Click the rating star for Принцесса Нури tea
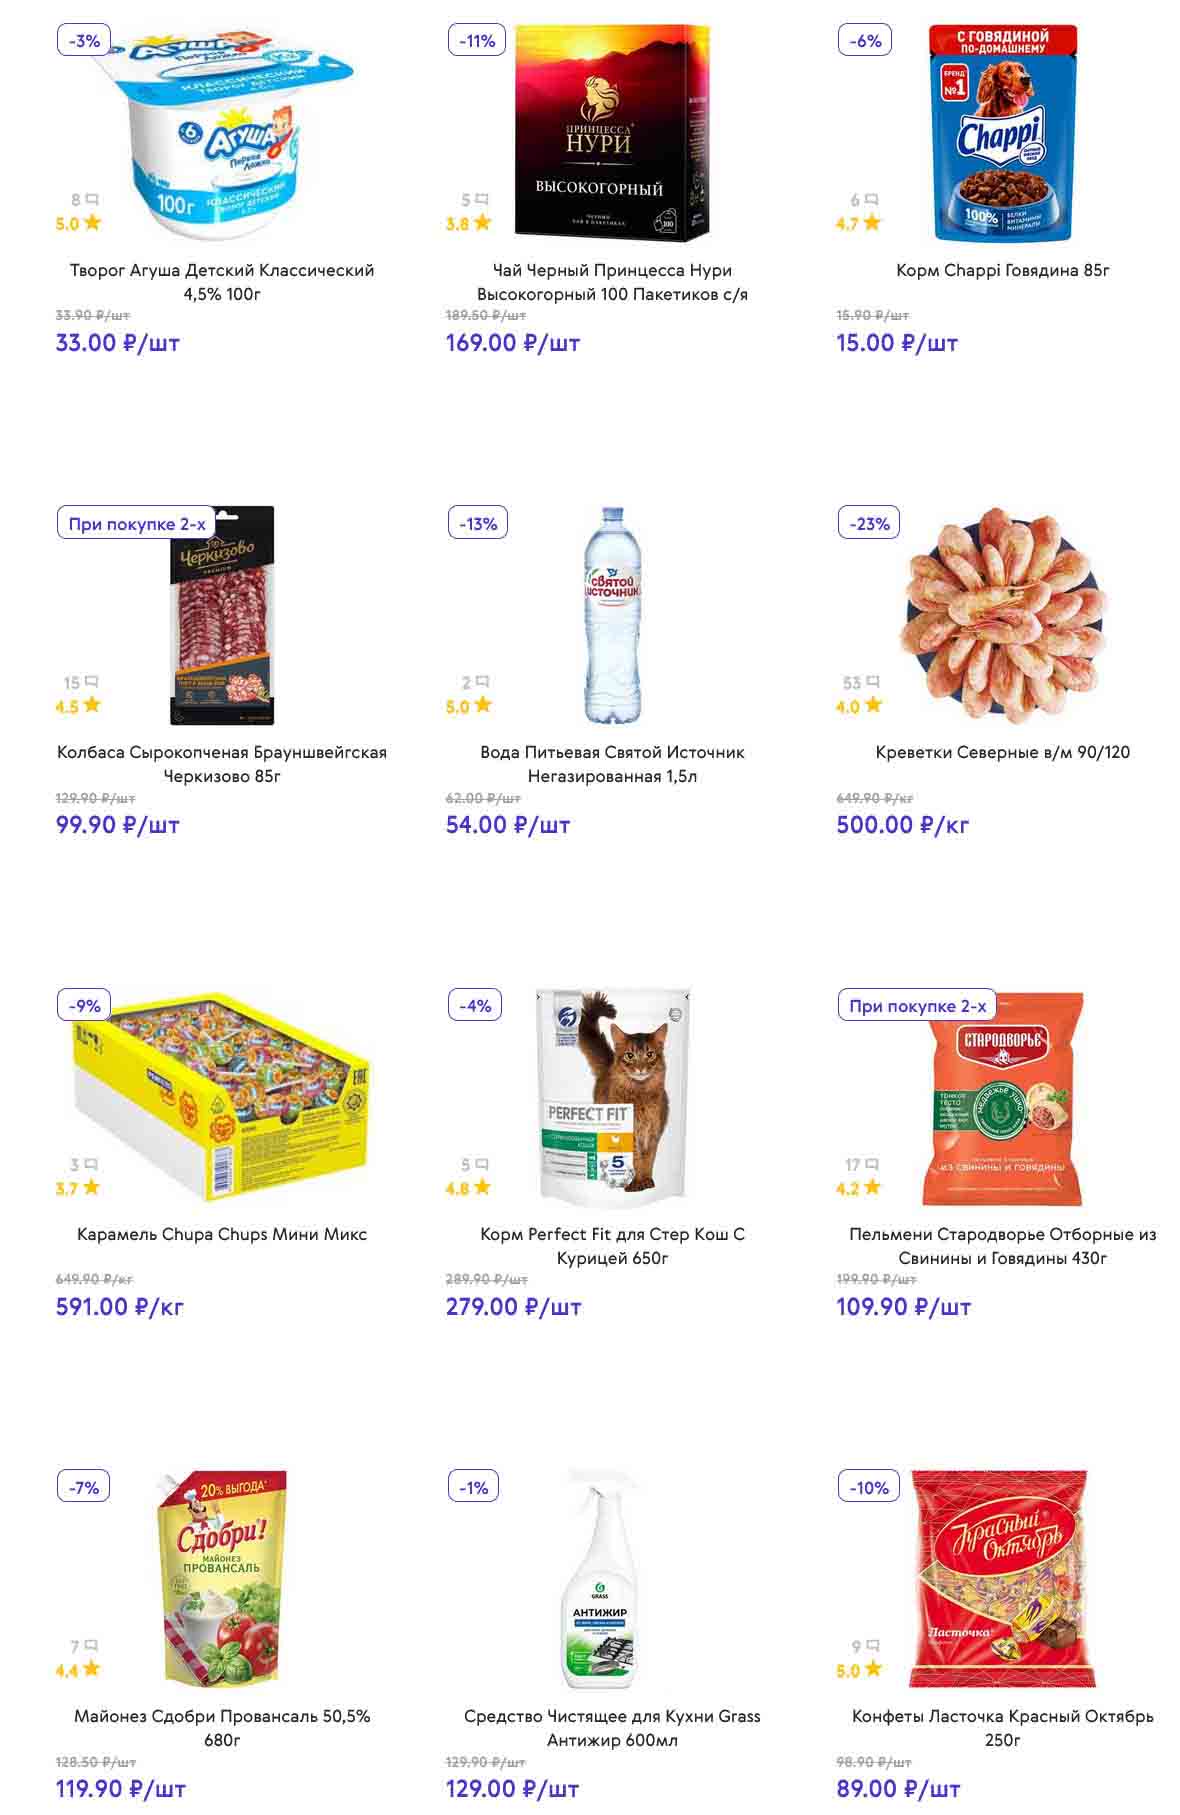 click(x=482, y=223)
